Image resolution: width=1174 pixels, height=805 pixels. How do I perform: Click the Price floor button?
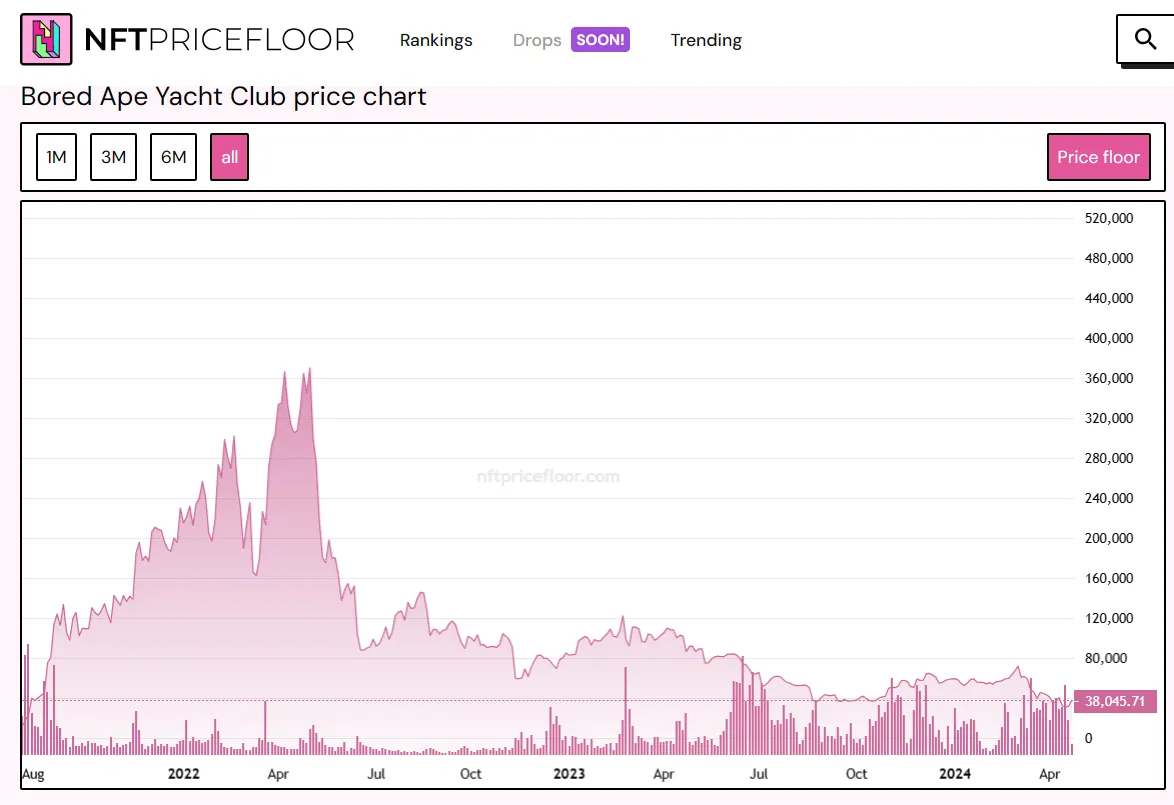[x=1098, y=157]
